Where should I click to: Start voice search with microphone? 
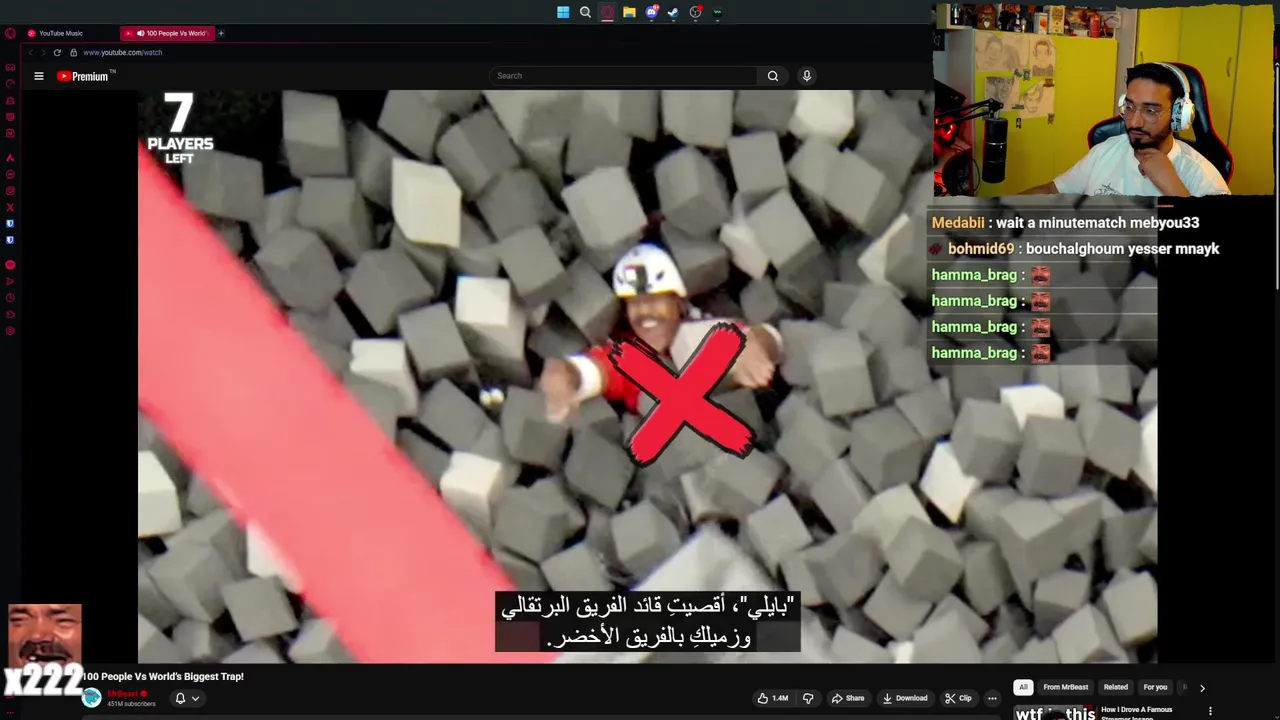(807, 76)
